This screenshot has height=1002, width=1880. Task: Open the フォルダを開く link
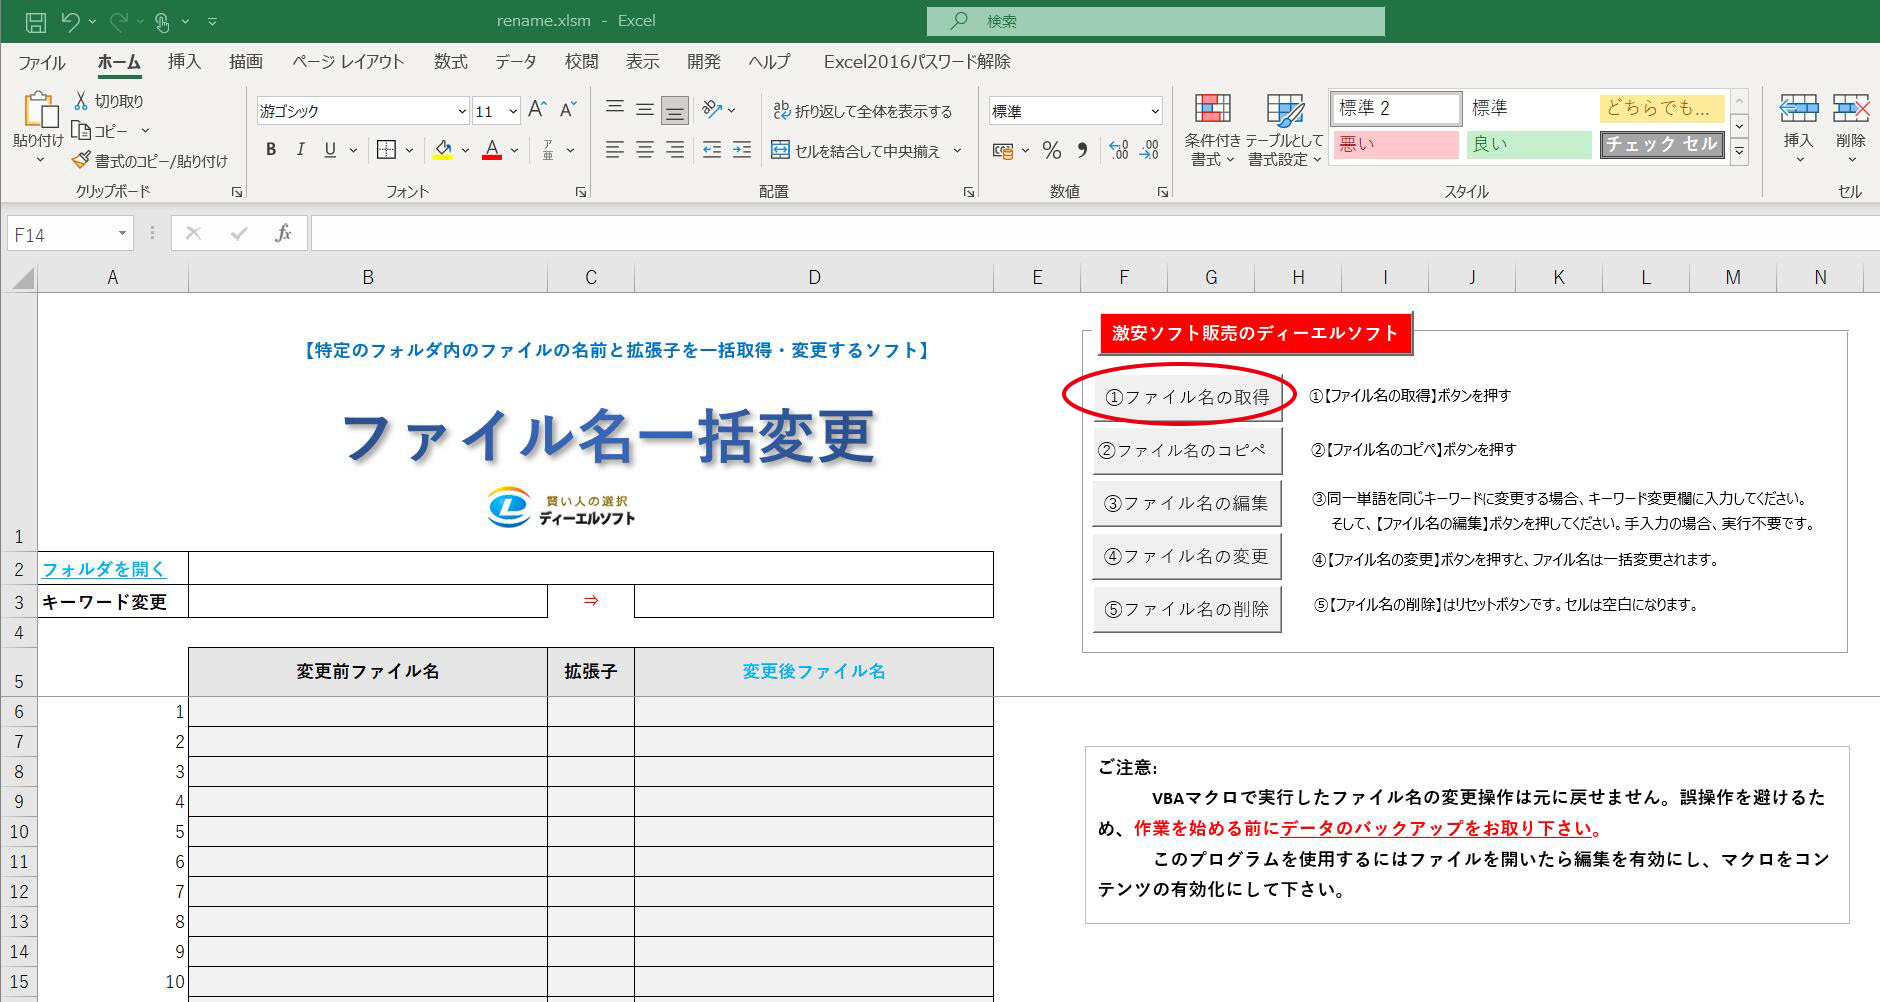coord(104,569)
